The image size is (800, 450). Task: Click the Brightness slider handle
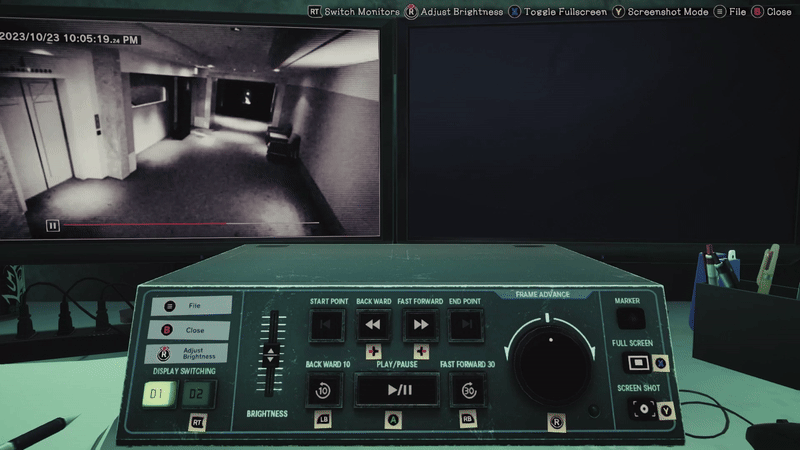click(270, 354)
